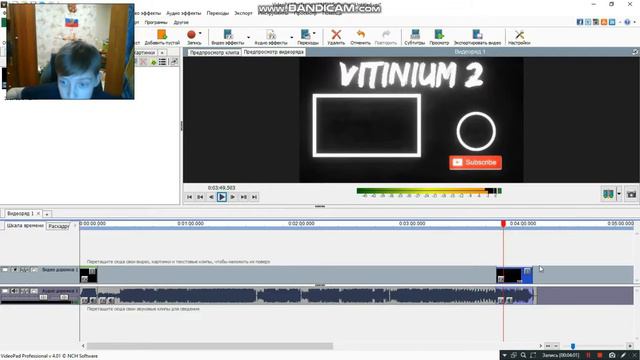Click the pop-out icon of preview panel
The image size is (640, 360).
pyautogui.click(x=635, y=52)
